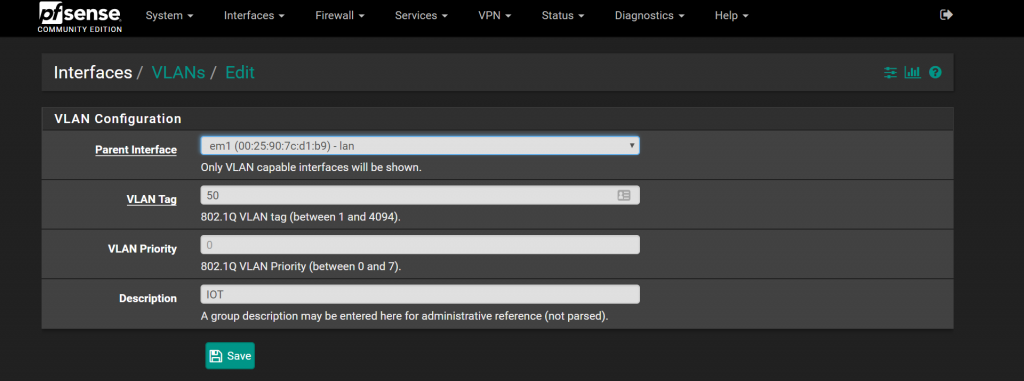Open the Status menu
Image resolution: width=1024 pixels, height=381 pixels.
click(562, 16)
